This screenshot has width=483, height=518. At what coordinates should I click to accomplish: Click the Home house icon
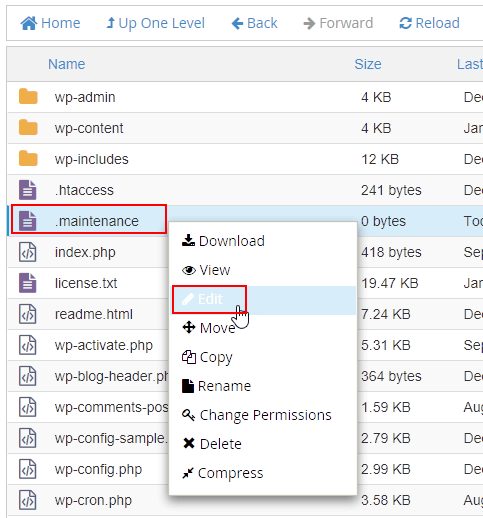29,23
